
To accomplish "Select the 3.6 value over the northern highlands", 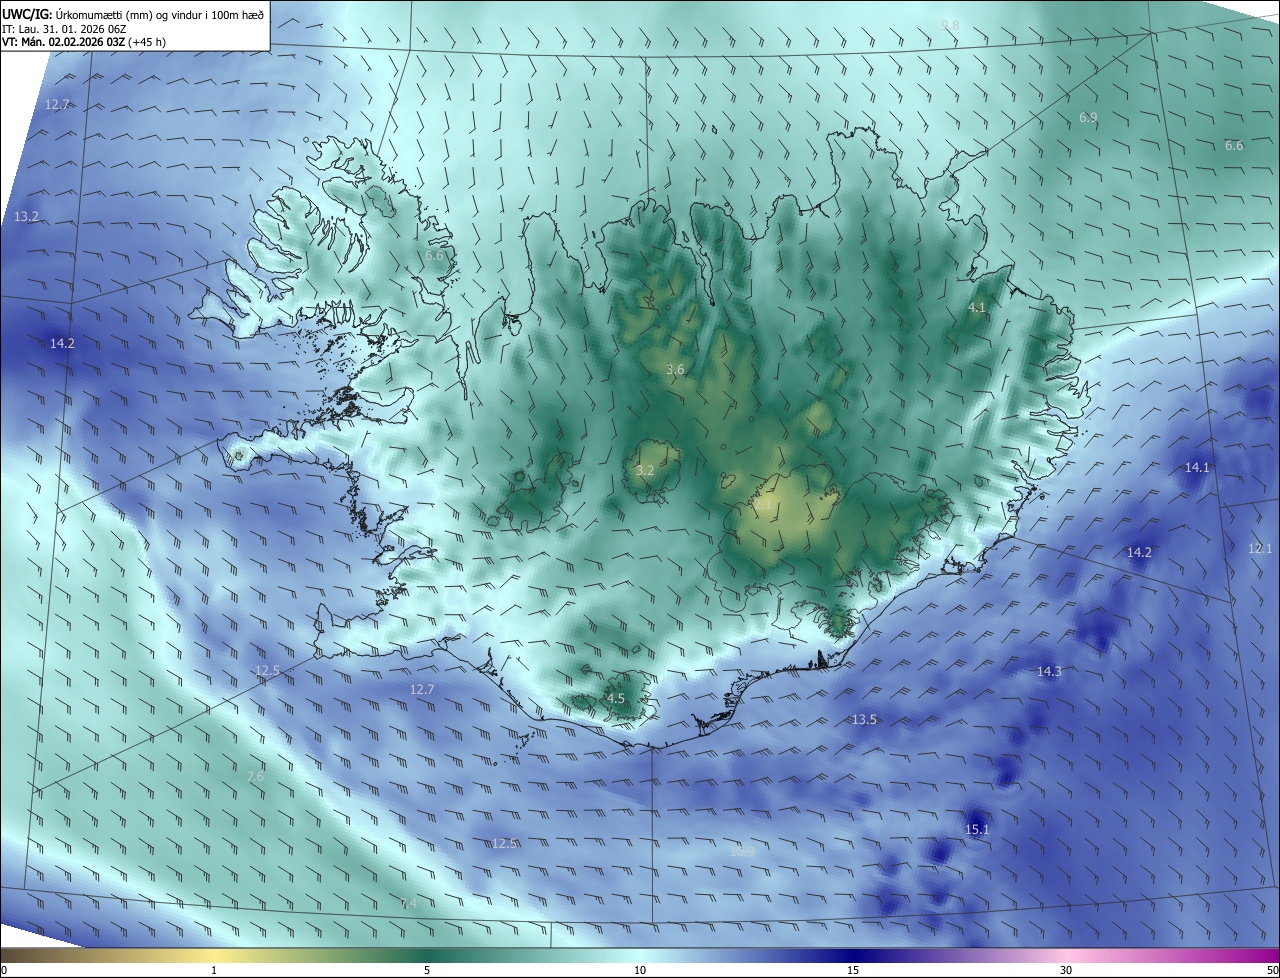I will 675,370.
